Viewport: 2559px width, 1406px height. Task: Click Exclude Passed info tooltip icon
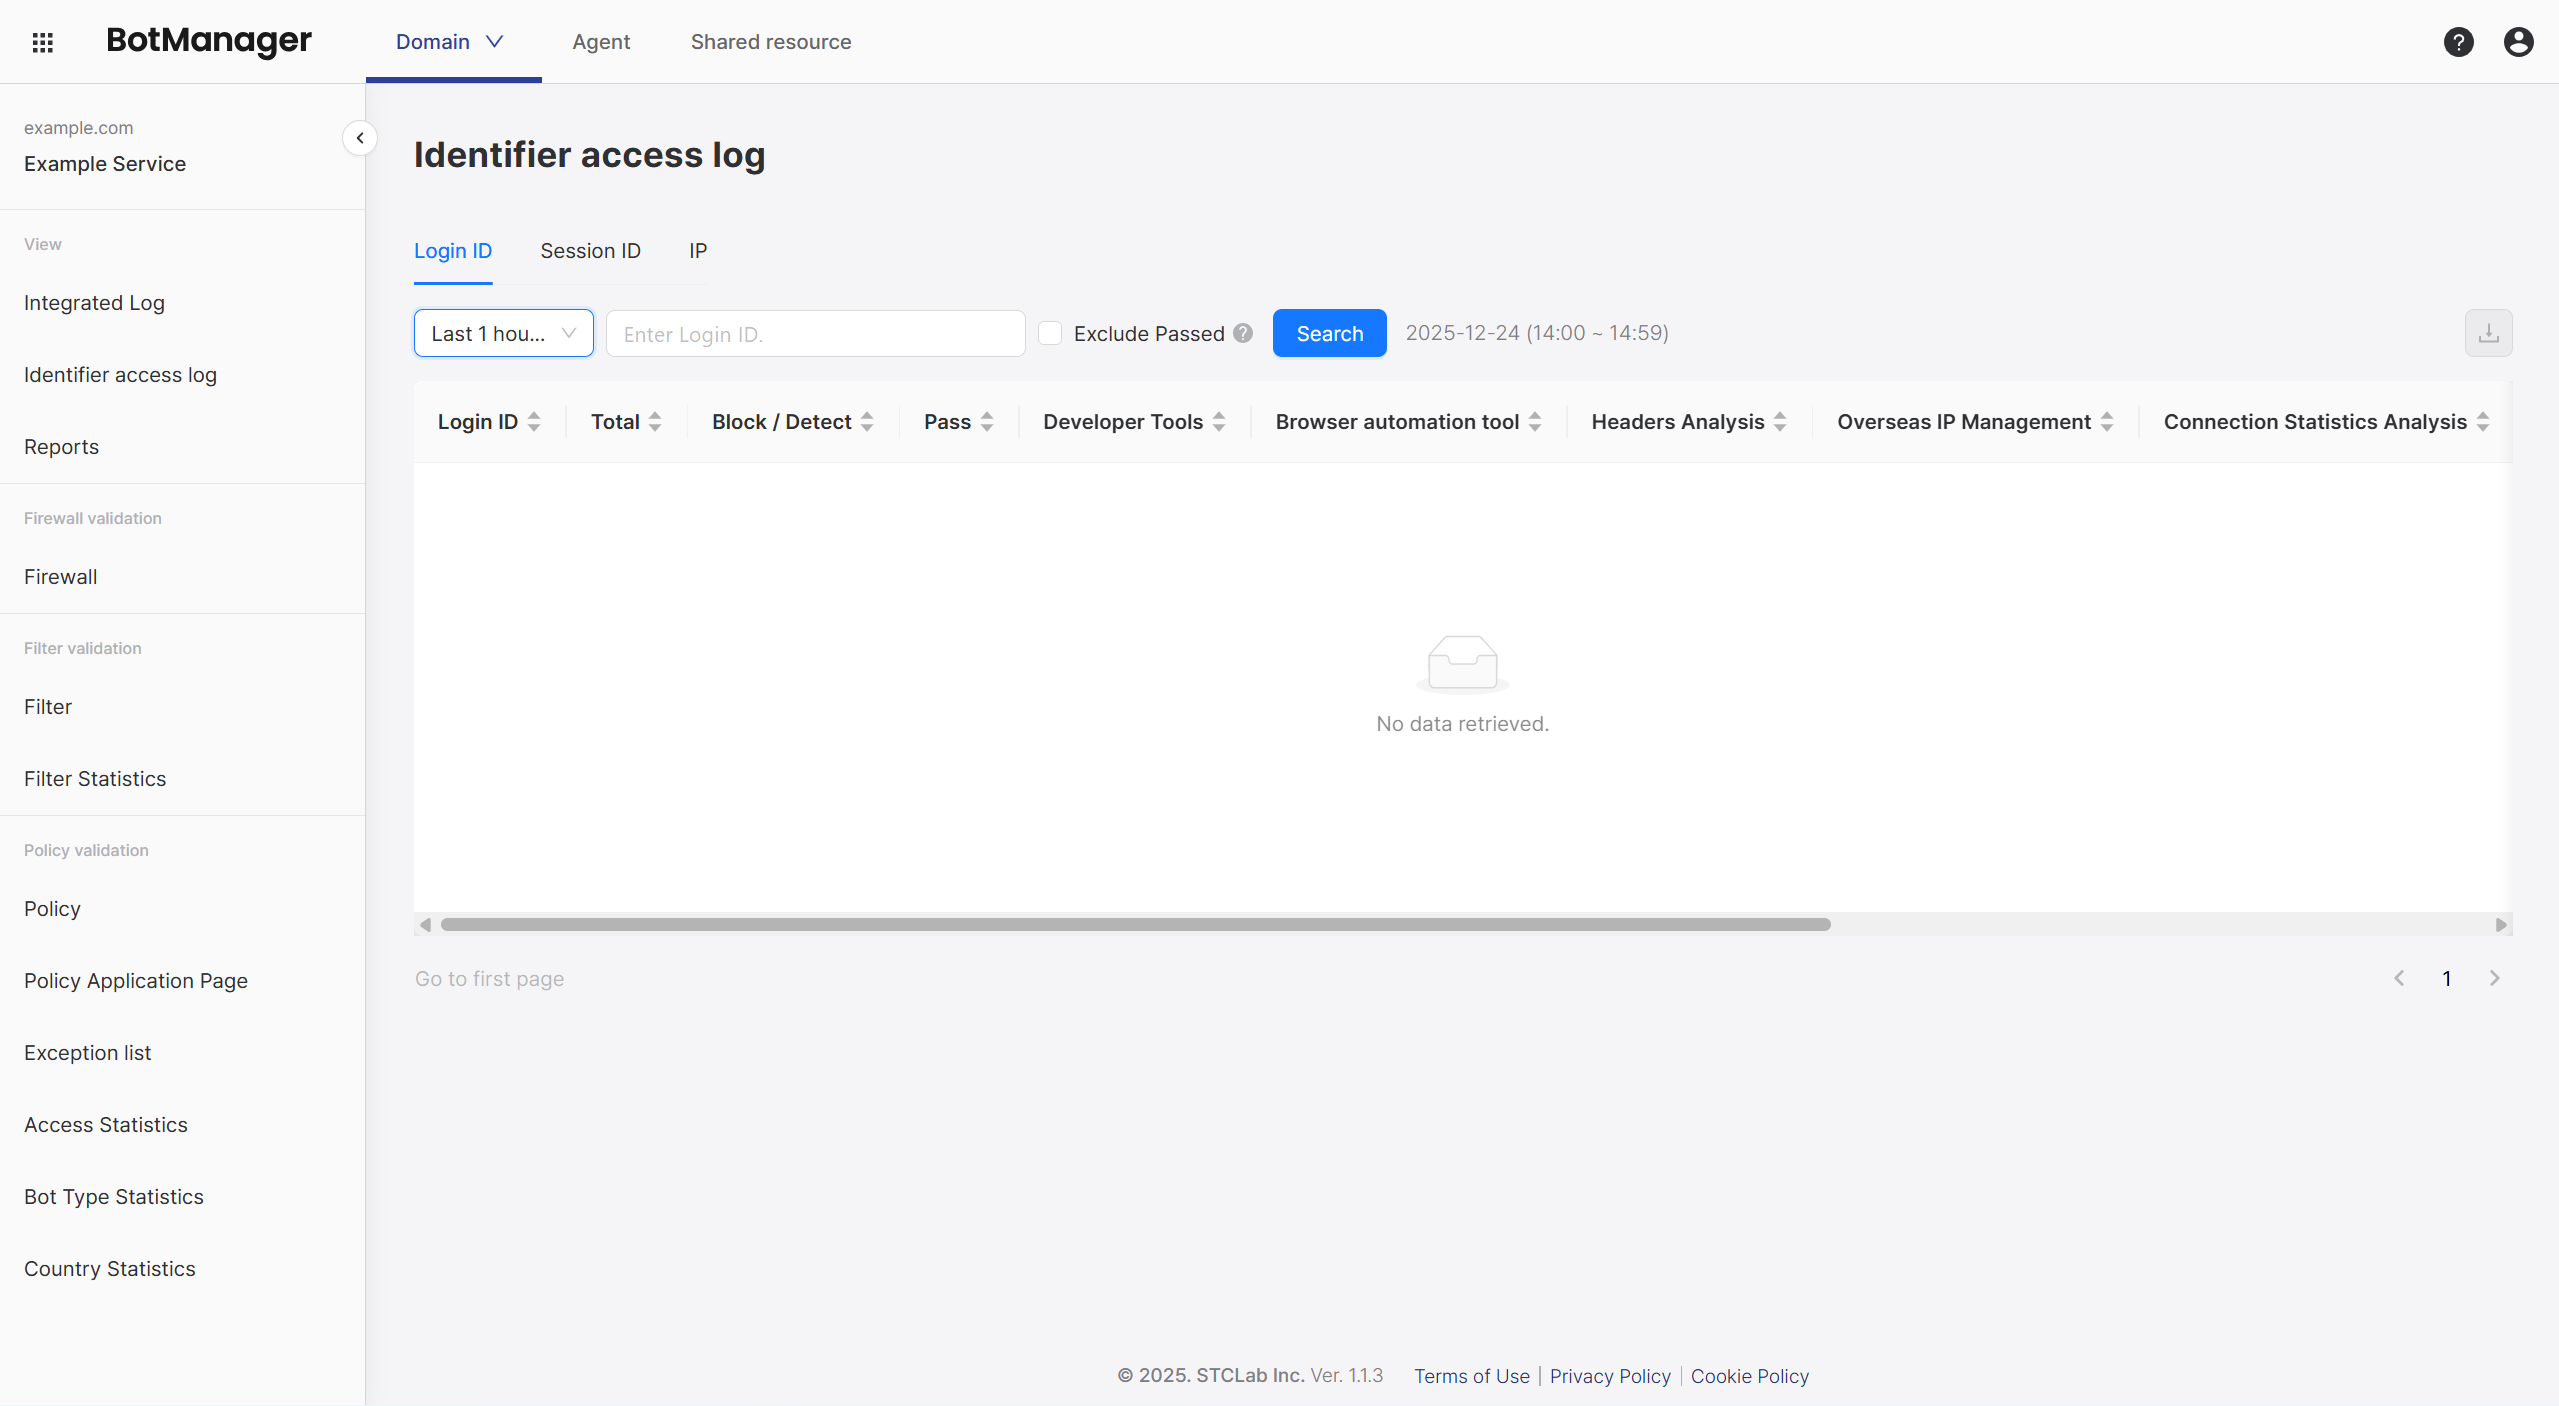coord(1243,333)
